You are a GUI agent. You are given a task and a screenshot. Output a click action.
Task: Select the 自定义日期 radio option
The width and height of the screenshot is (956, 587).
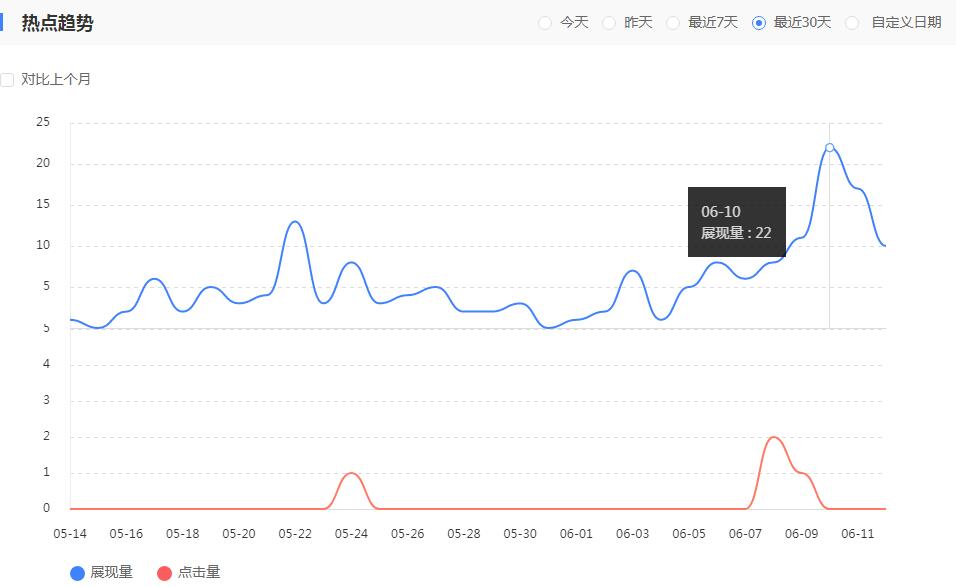pos(852,23)
